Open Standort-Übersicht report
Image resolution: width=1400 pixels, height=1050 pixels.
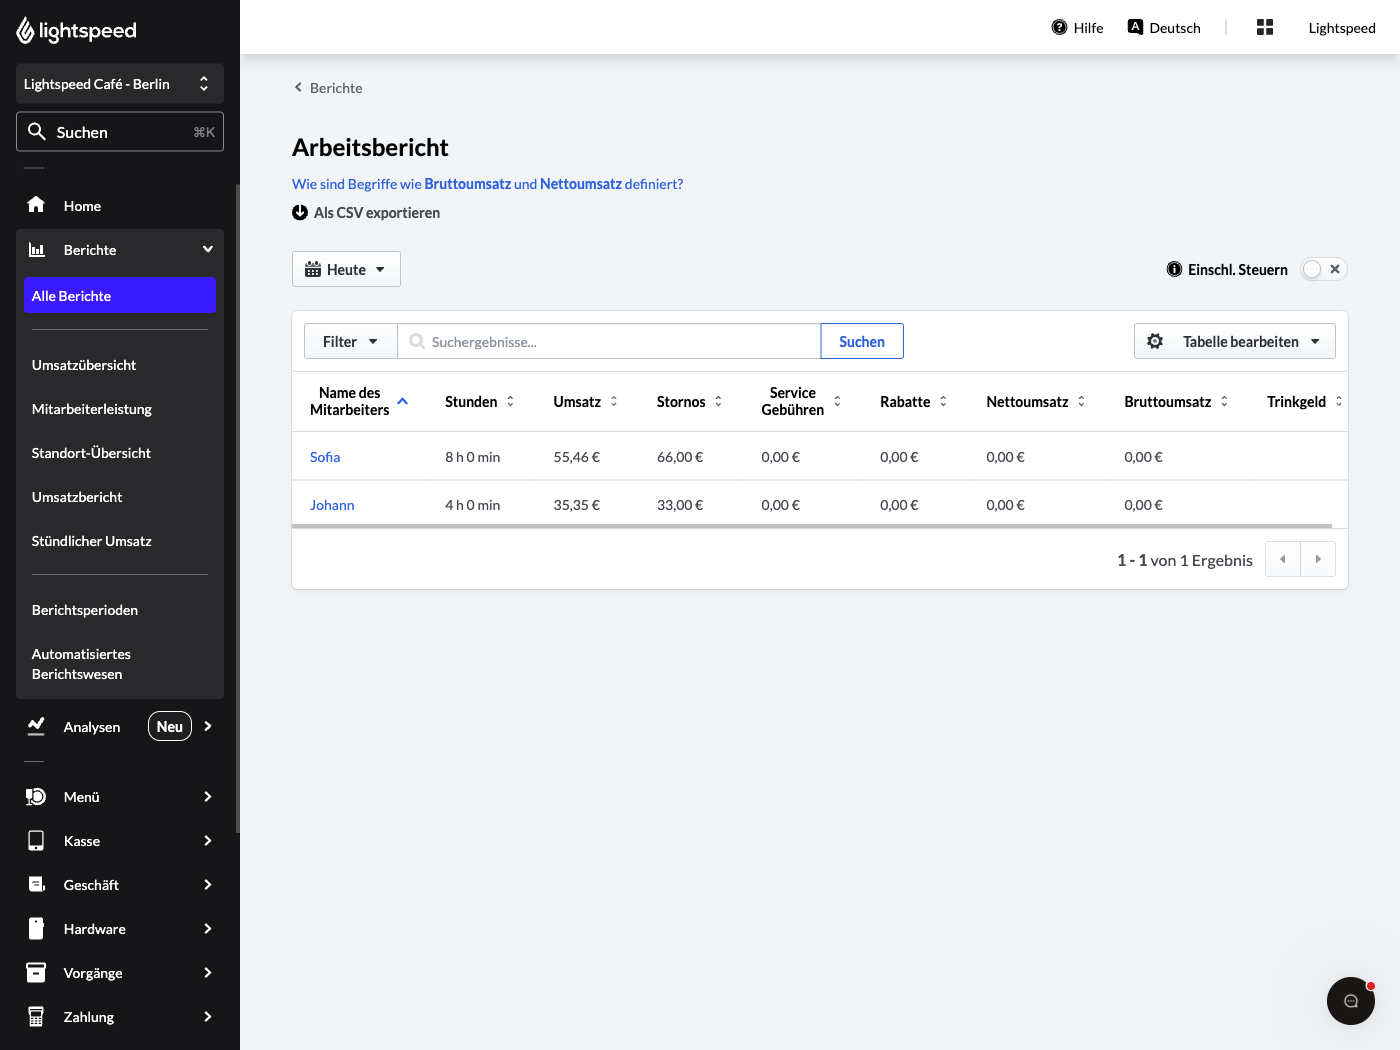click(x=91, y=453)
